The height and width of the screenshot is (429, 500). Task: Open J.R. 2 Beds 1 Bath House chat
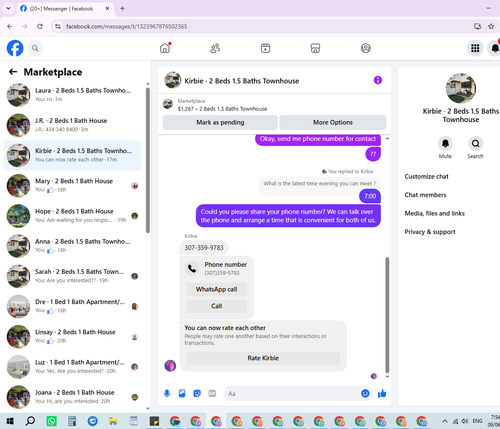[72, 125]
